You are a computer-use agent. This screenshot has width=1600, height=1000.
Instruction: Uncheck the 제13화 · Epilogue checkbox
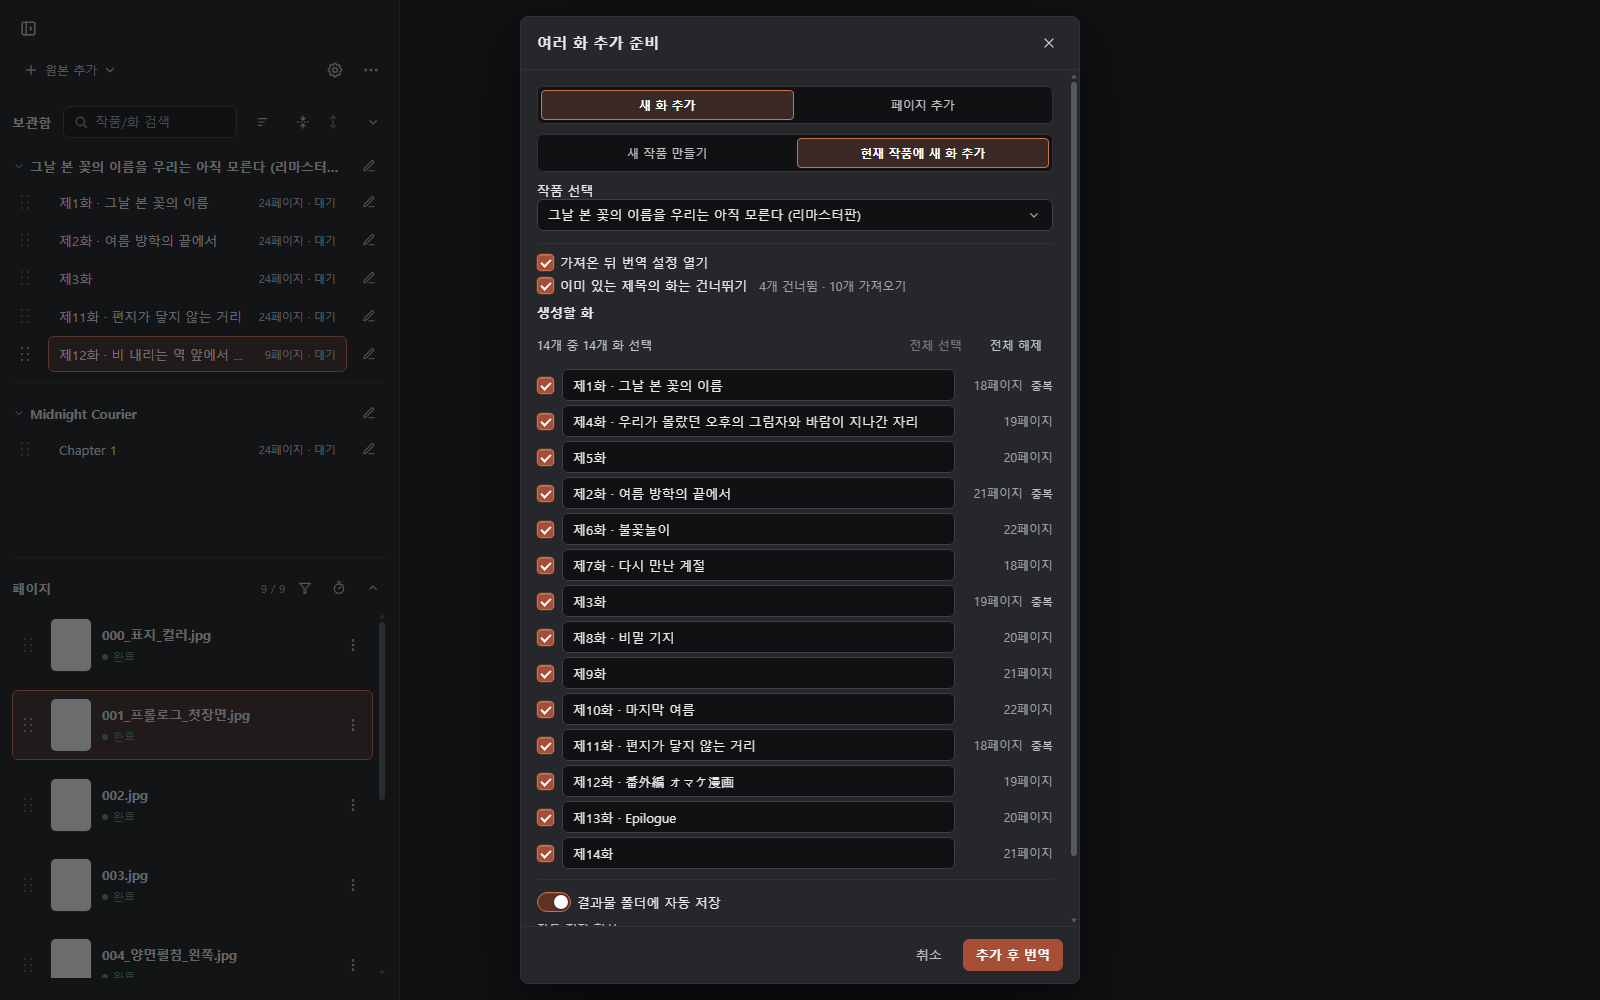coord(546,818)
